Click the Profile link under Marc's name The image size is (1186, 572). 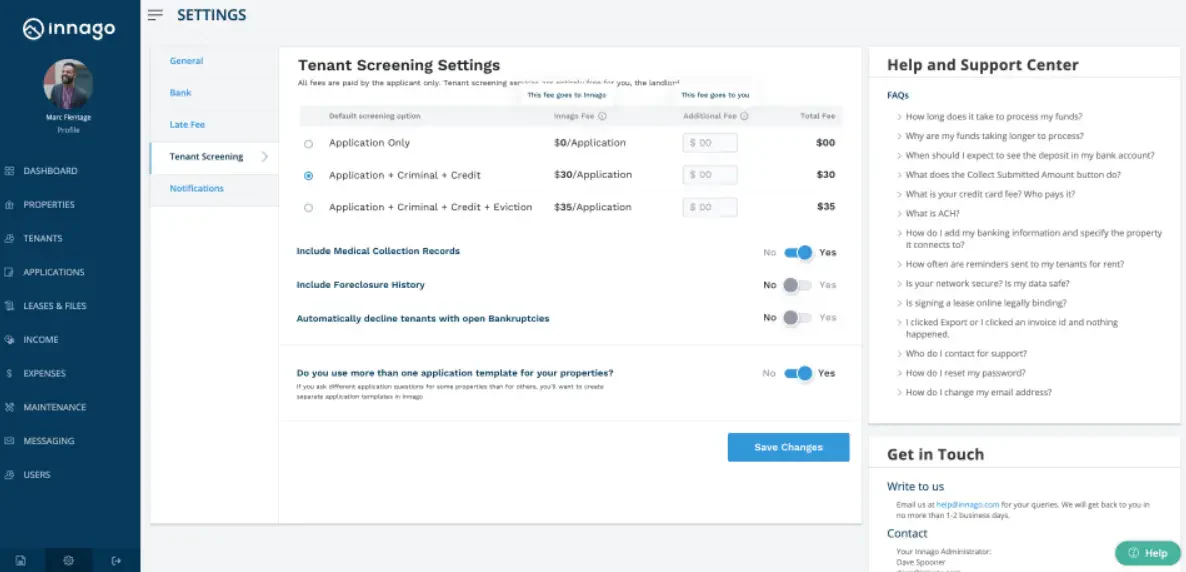[68, 130]
